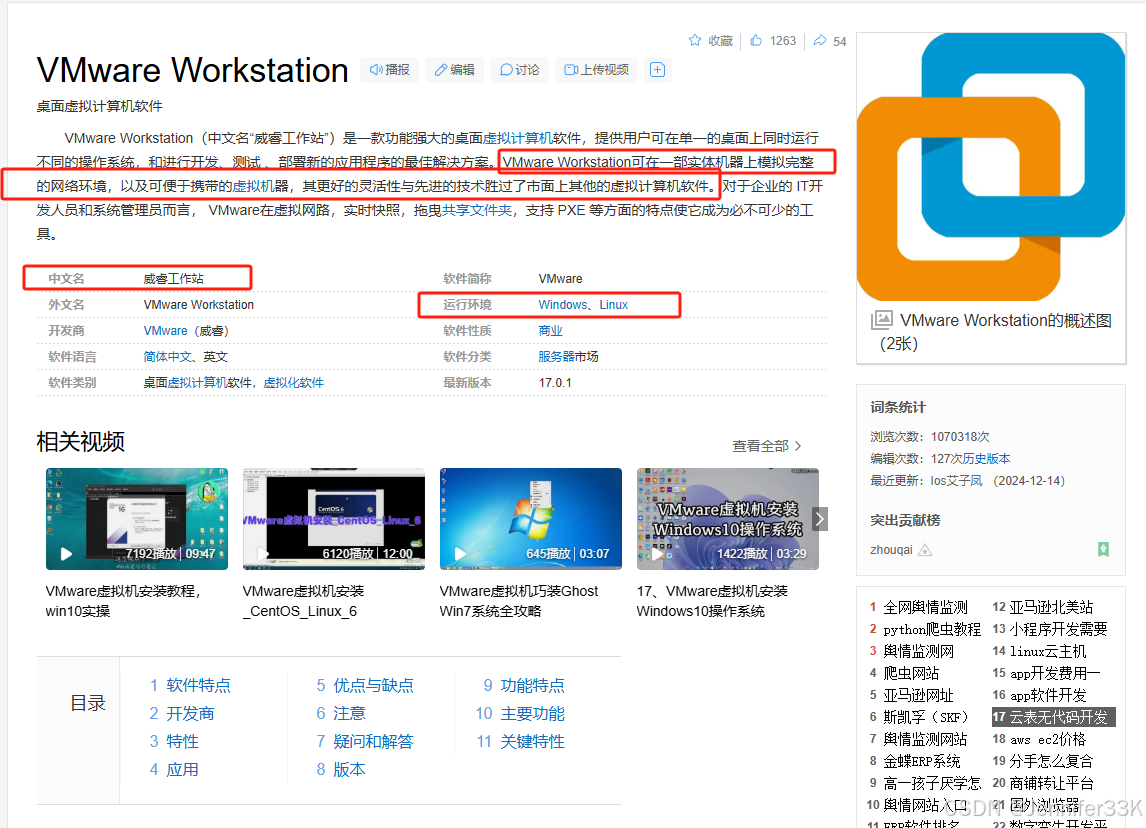Image resolution: width=1146 pixels, height=828 pixels.
Task: Open the 全网舆情监测 hot search entry
Action: tap(925, 607)
